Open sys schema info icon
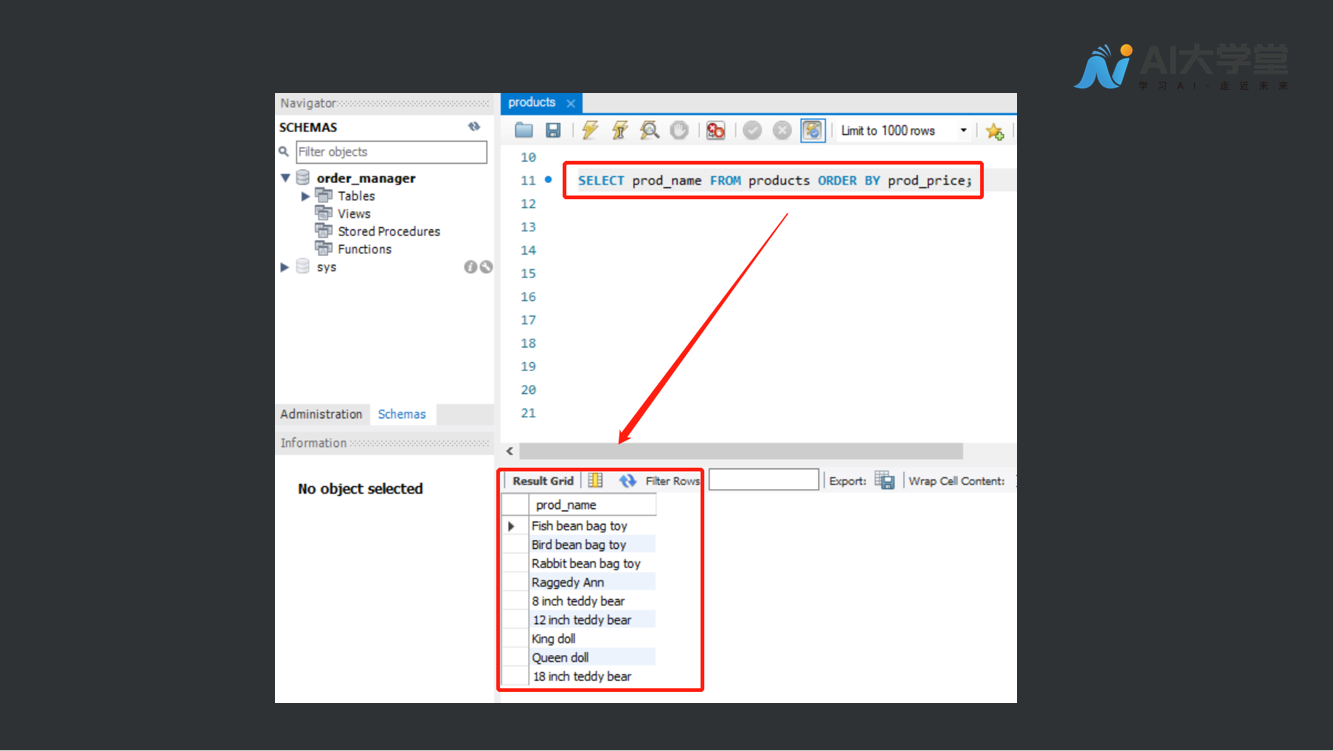This screenshot has height=751, width=1333. pos(470,267)
